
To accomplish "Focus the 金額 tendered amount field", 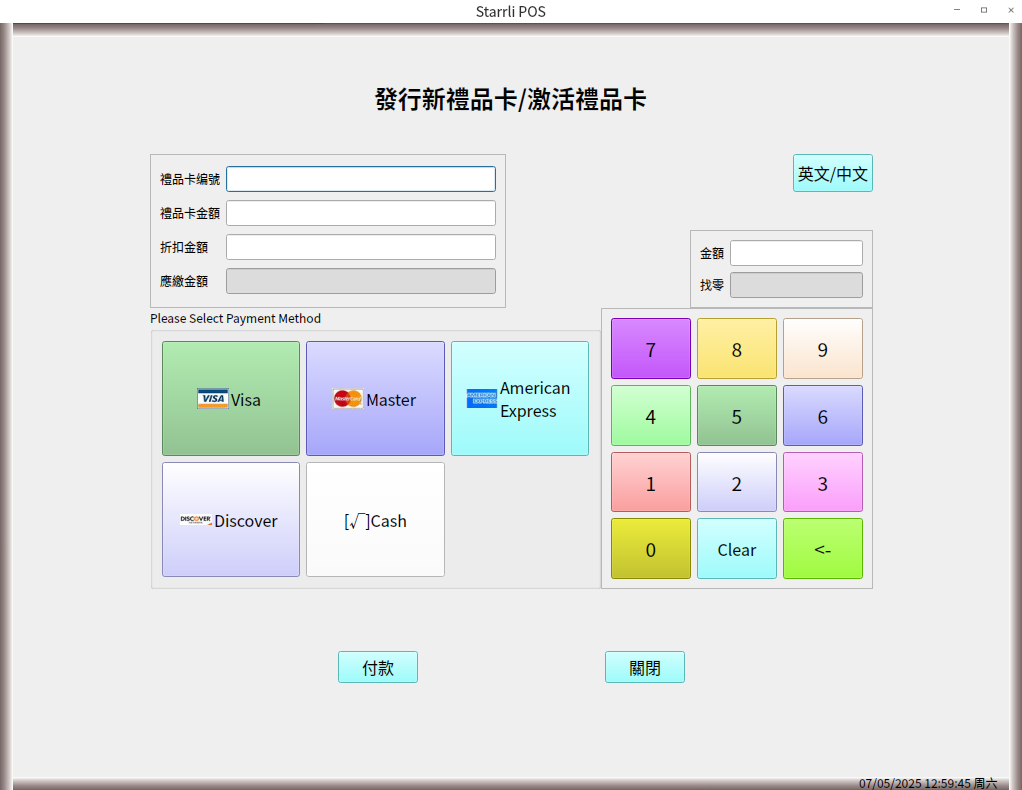I will point(795,253).
